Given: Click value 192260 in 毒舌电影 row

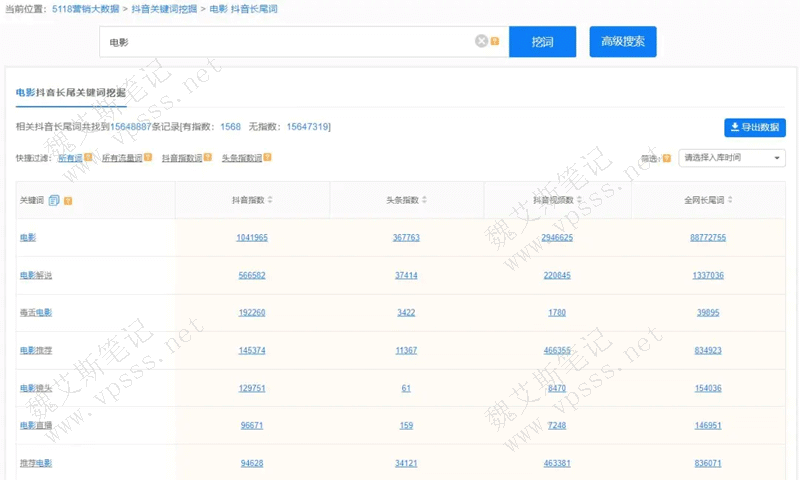Looking at the screenshot, I should [252, 312].
